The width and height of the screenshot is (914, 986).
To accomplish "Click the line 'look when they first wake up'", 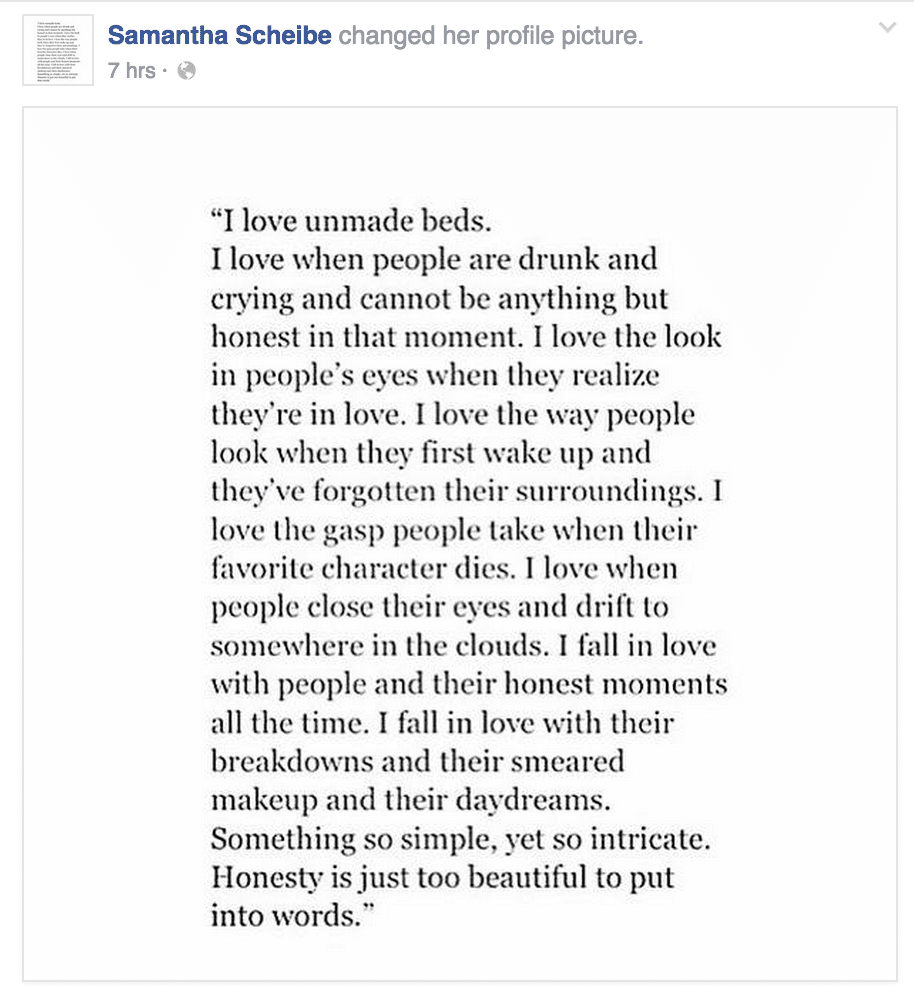I will click(x=431, y=453).
